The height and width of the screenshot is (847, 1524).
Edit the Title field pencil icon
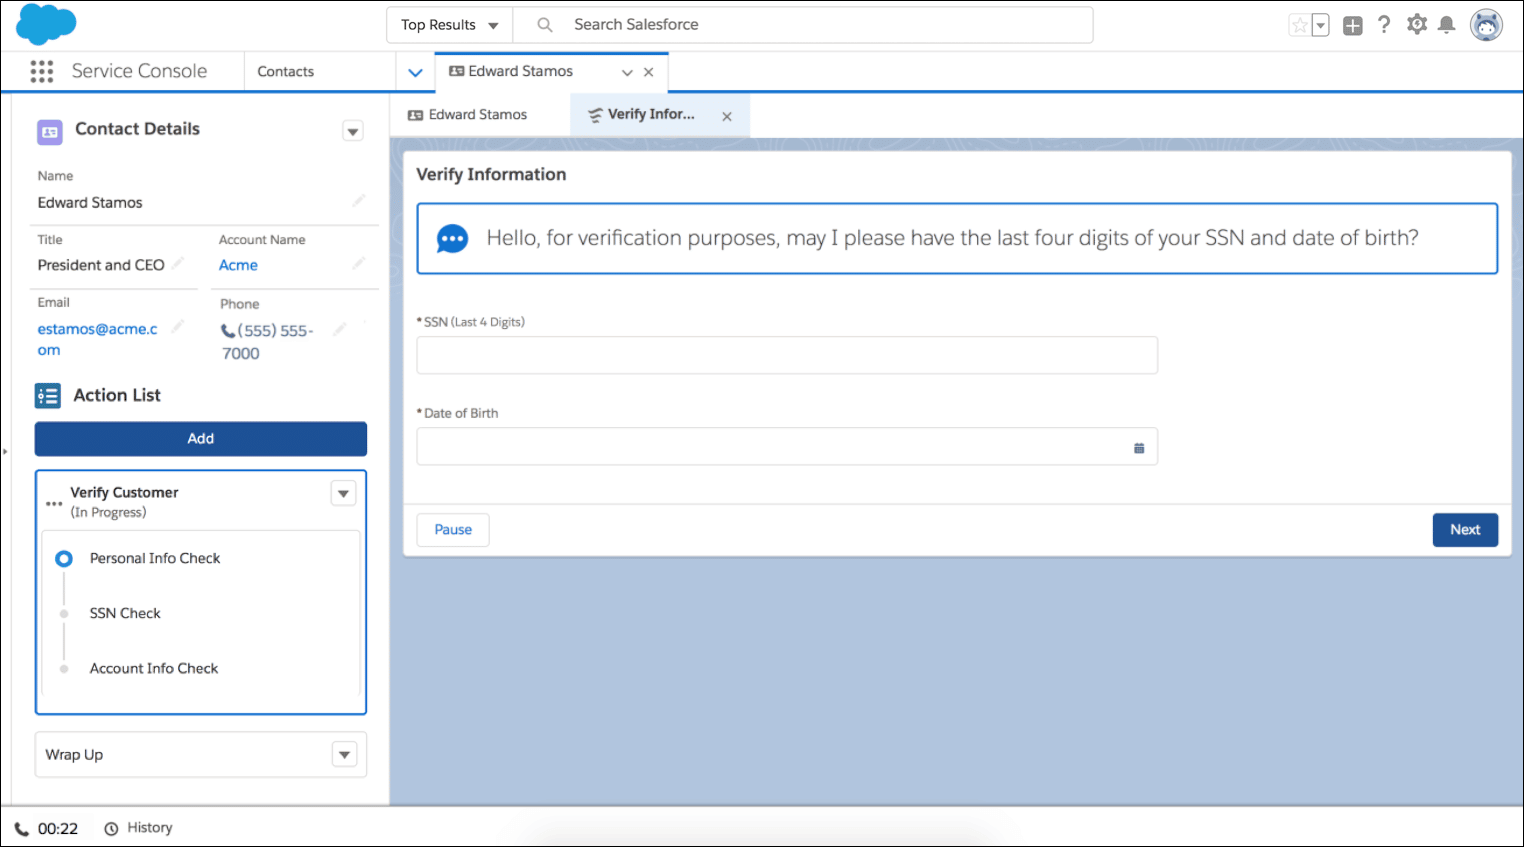[177, 263]
